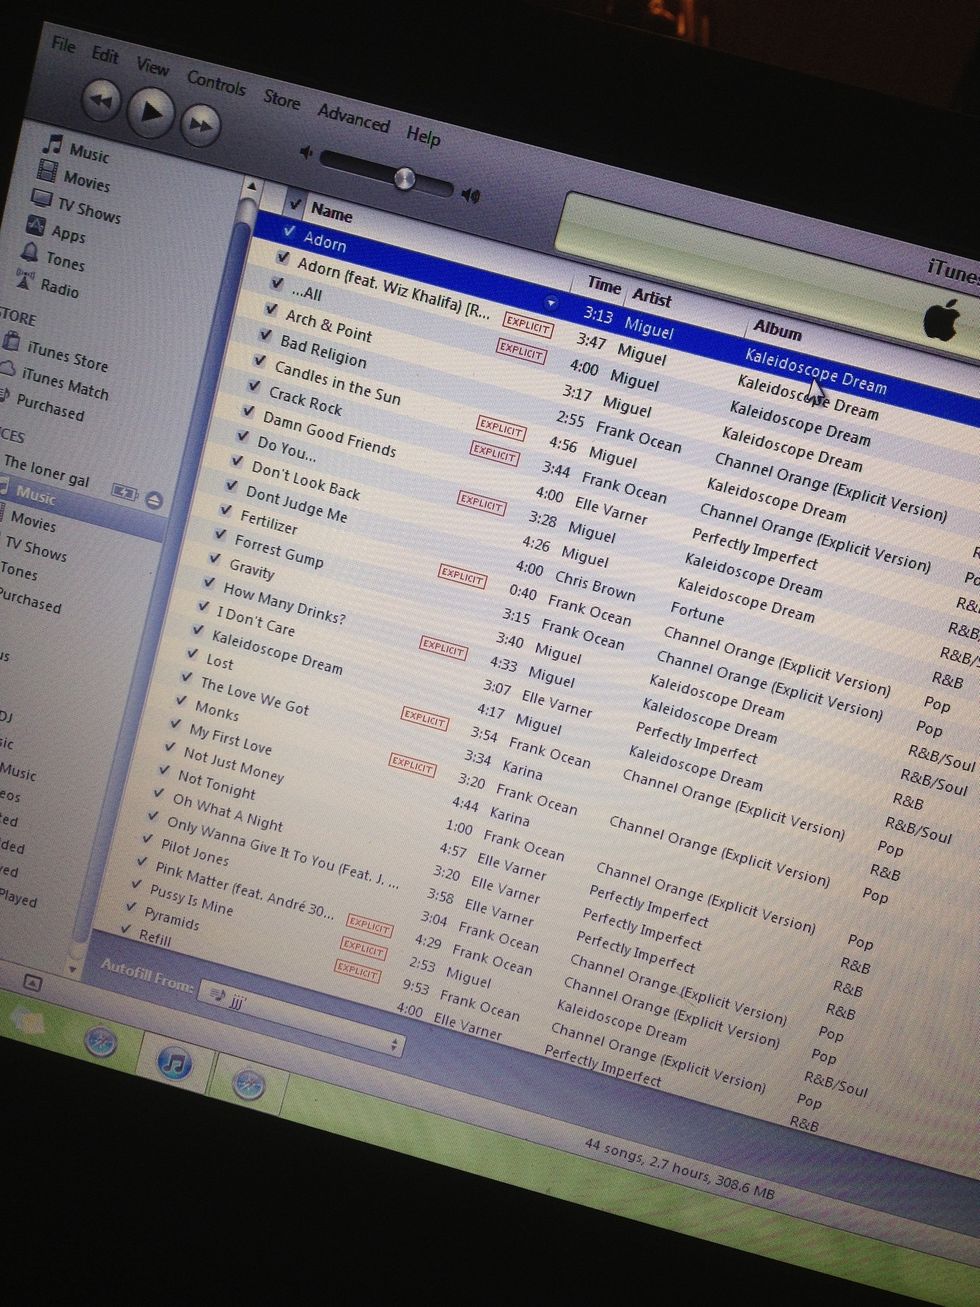Uncheck the selected Adorn song

pyautogui.click(x=289, y=231)
